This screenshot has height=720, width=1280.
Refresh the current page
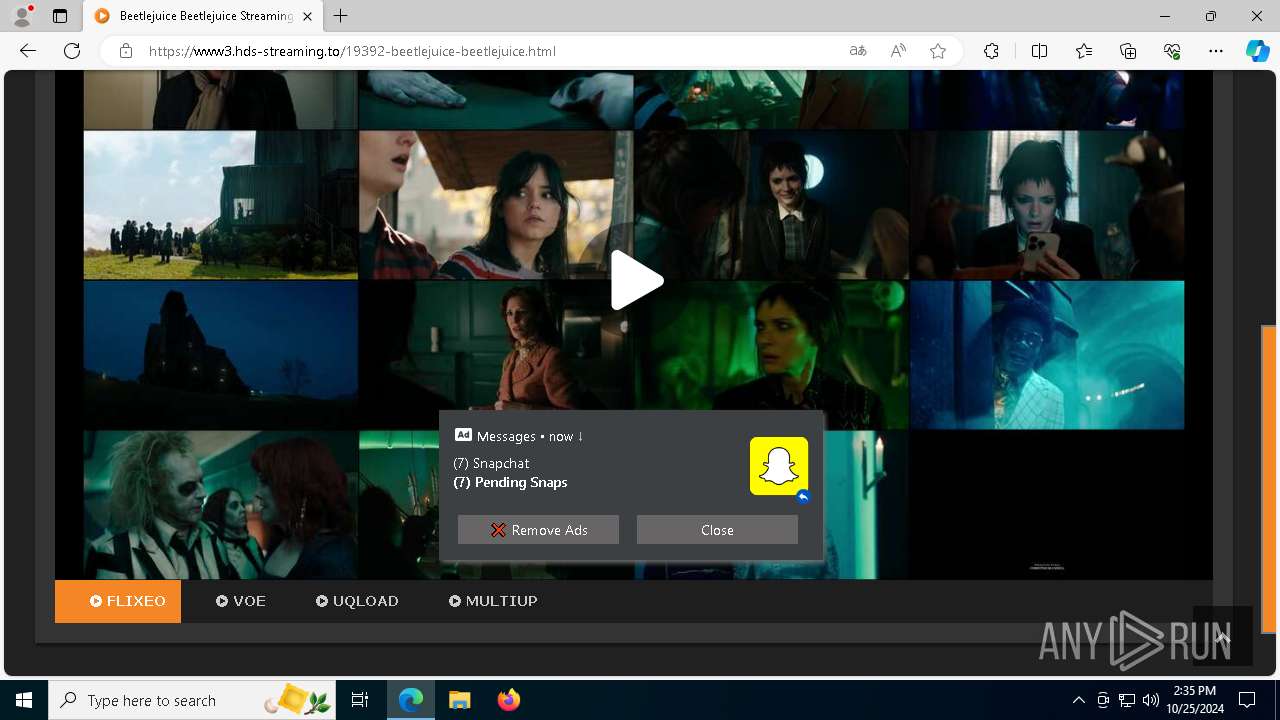pyautogui.click(x=72, y=51)
